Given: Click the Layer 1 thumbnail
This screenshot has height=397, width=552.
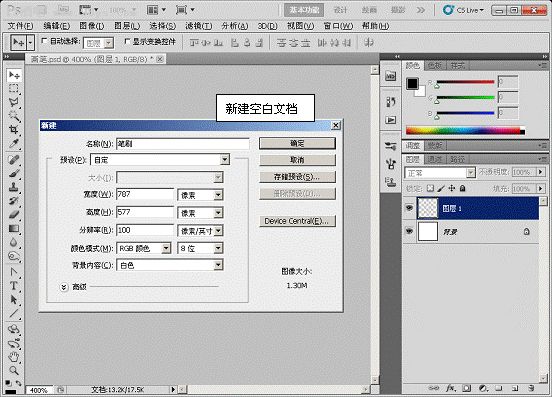Looking at the screenshot, I should click(427, 208).
